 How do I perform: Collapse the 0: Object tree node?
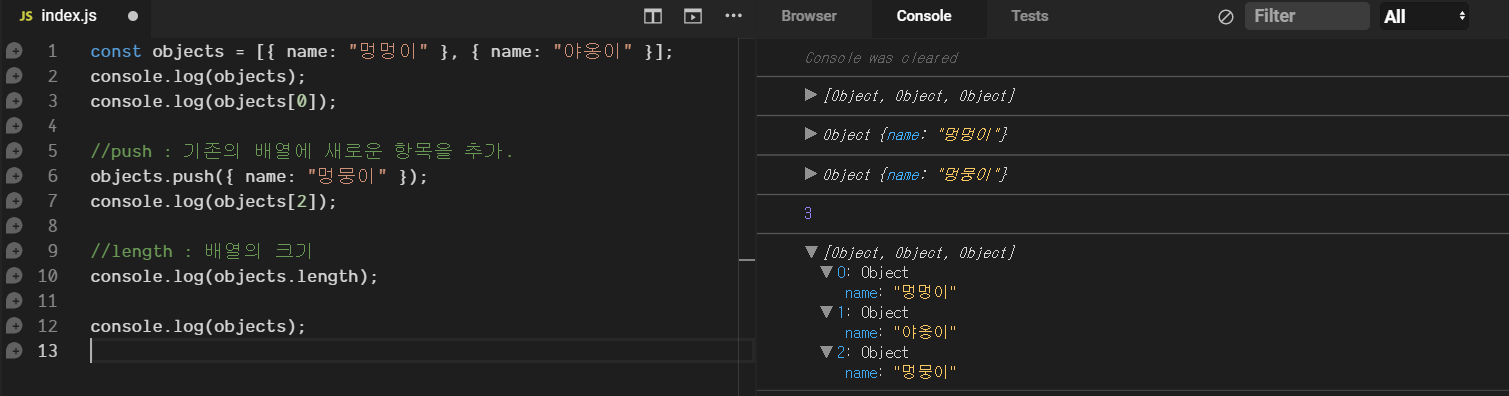click(826, 272)
